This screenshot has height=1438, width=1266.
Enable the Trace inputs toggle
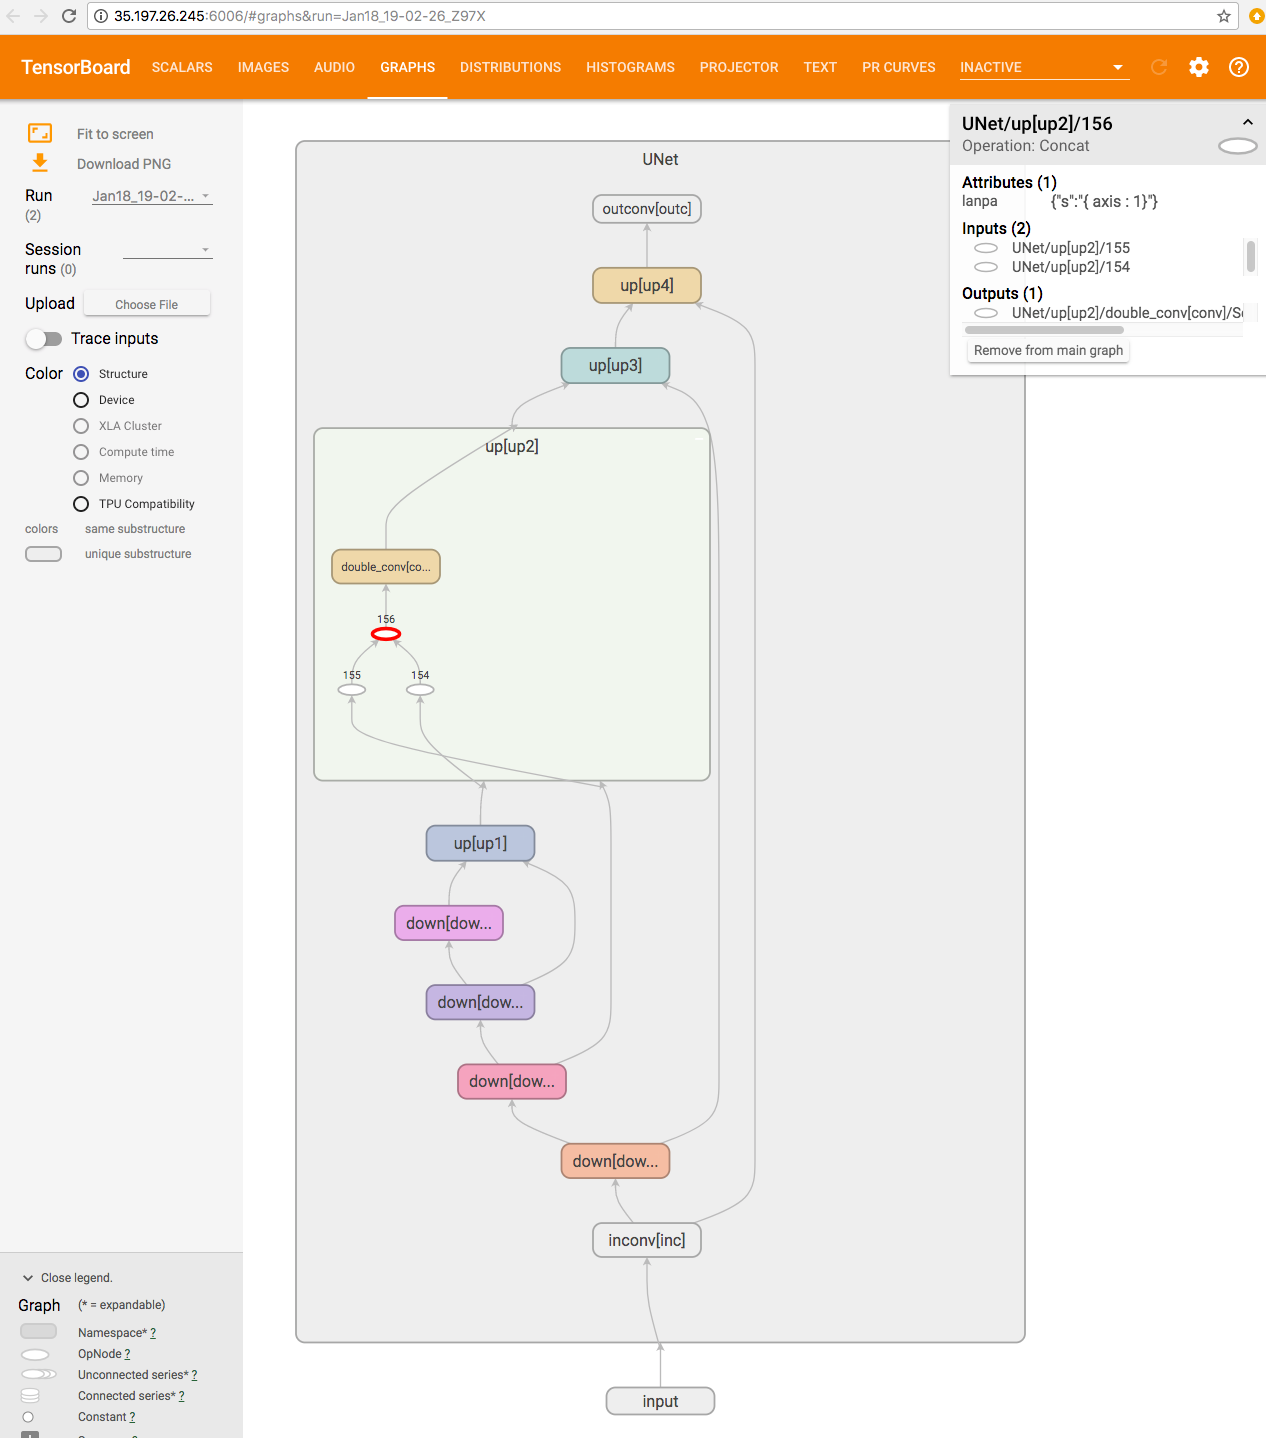(x=44, y=339)
